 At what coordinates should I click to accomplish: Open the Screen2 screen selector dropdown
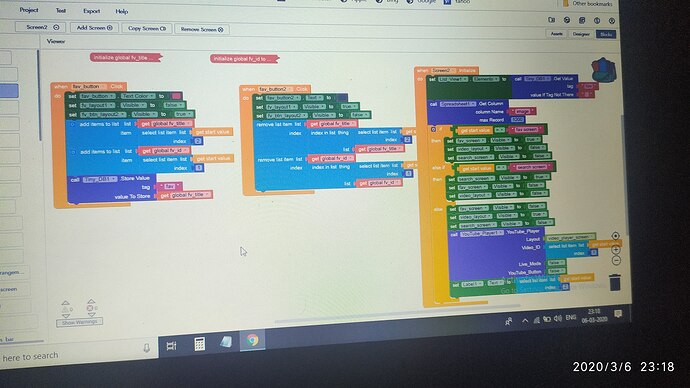[40, 27]
